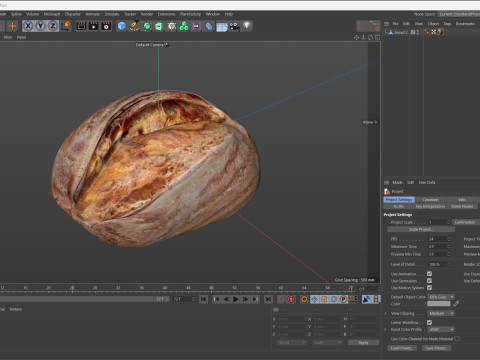The width and height of the screenshot is (480, 360).
Task: Open Default Object Color dropdown
Action: 441,297
